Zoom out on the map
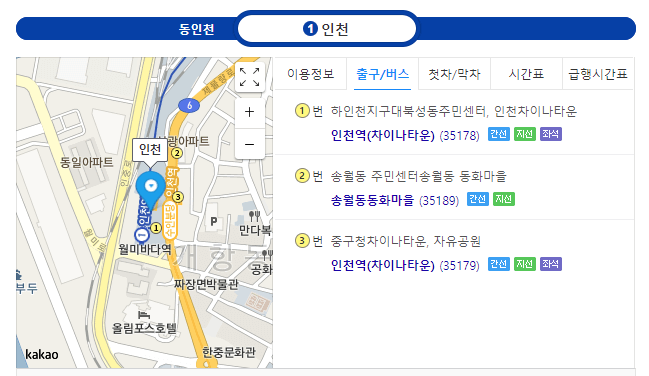The width and height of the screenshot is (649, 376). pyautogui.click(x=250, y=144)
